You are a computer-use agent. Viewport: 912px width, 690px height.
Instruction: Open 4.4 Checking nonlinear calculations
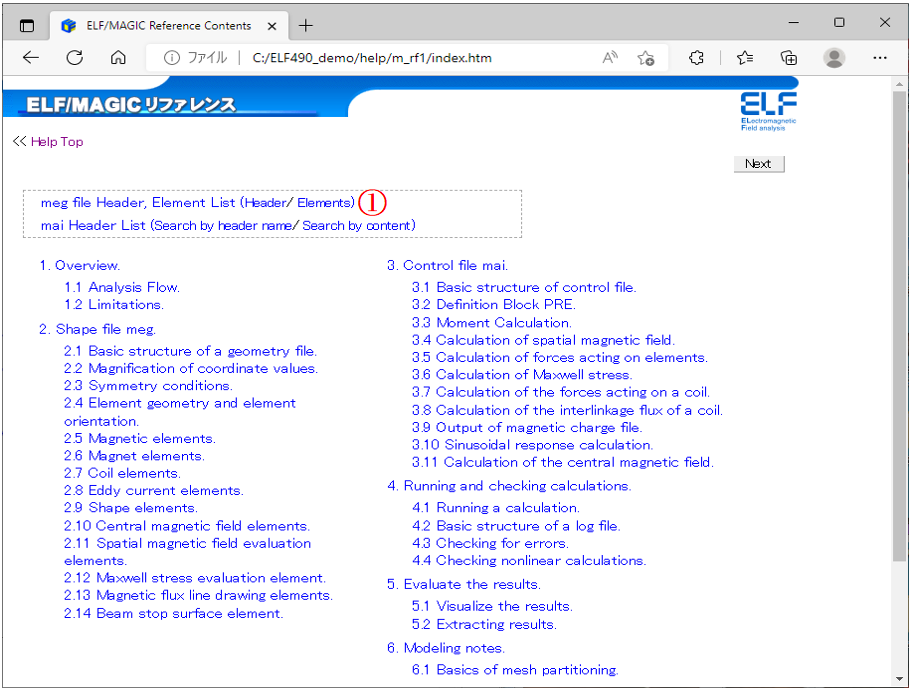529,561
